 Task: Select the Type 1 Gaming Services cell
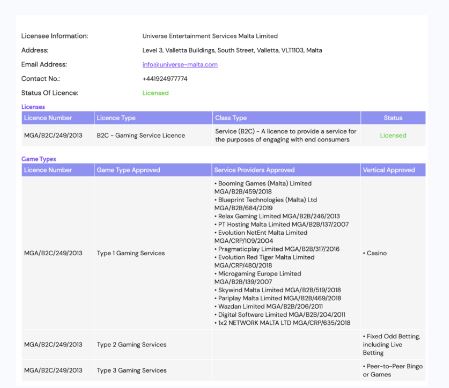point(131,253)
